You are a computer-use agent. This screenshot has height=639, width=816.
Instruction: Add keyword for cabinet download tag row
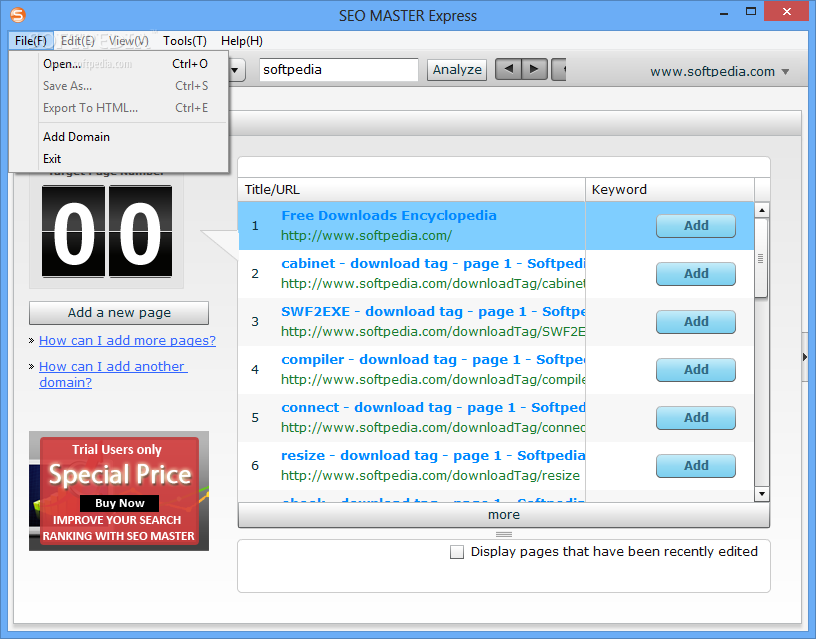pos(696,274)
